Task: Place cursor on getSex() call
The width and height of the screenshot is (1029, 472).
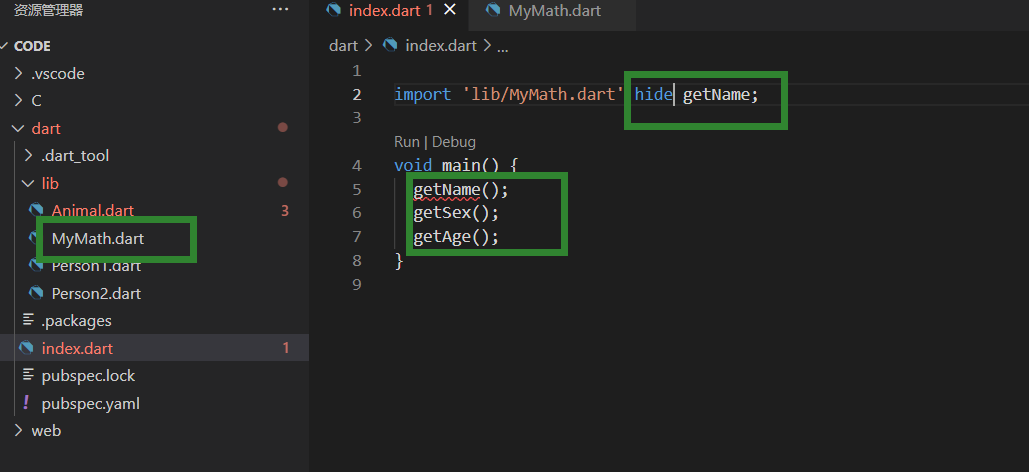Action: click(x=456, y=213)
